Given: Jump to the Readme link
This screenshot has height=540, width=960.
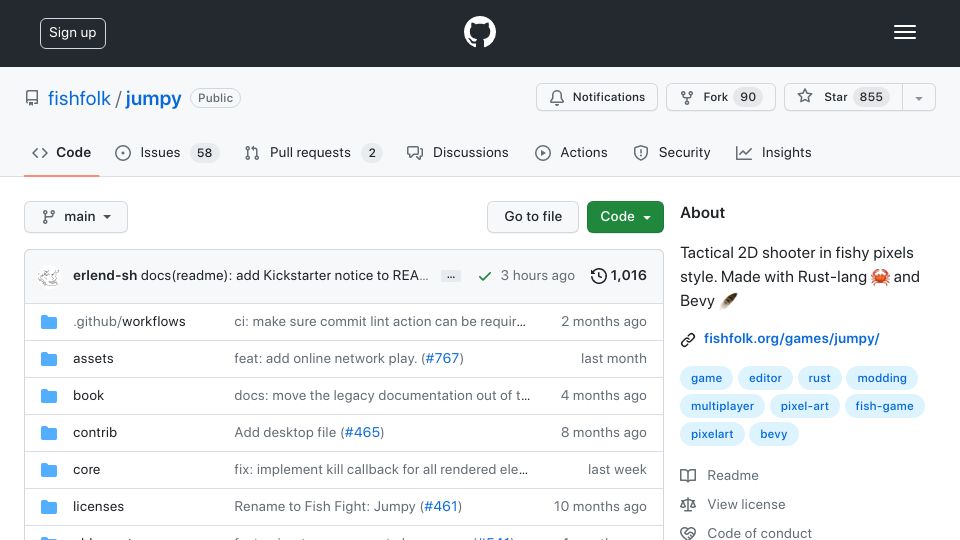Looking at the screenshot, I should click(719, 475).
